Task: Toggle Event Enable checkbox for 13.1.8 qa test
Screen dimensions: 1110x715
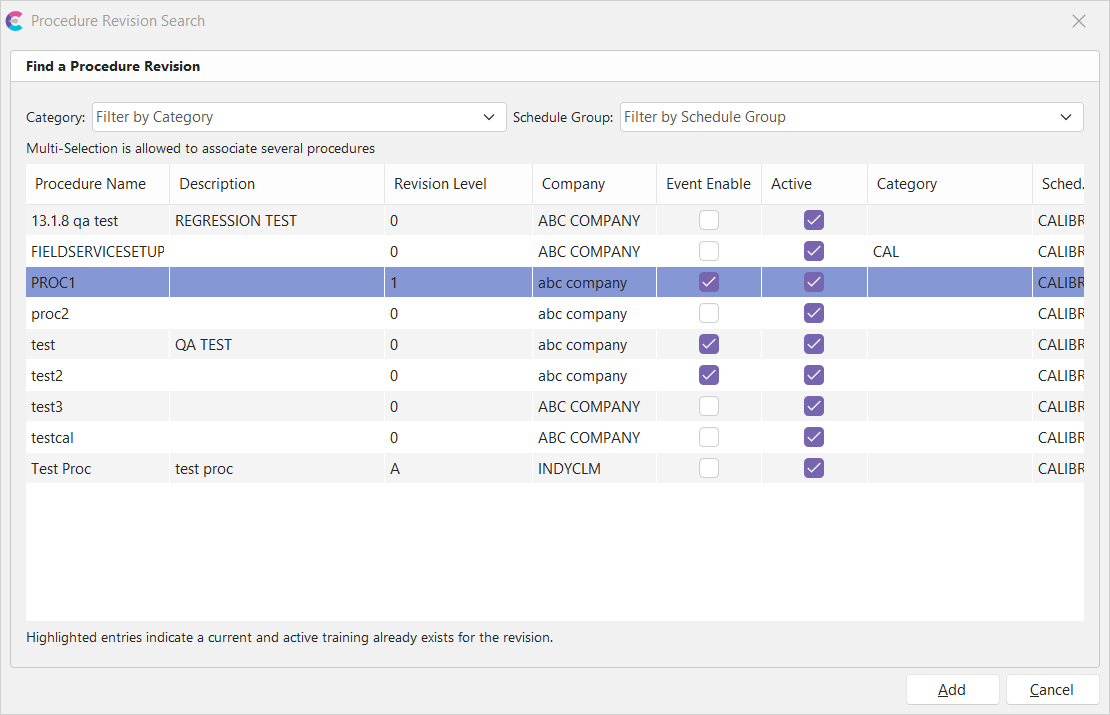Action: pyautogui.click(x=709, y=220)
